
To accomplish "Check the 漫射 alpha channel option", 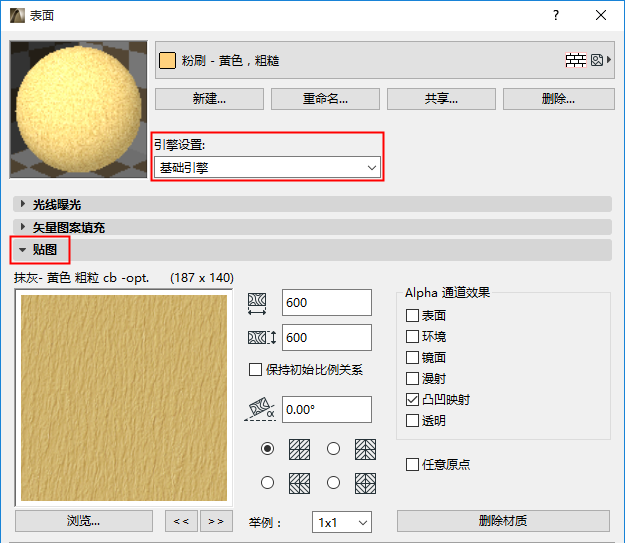I will click(412, 378).
